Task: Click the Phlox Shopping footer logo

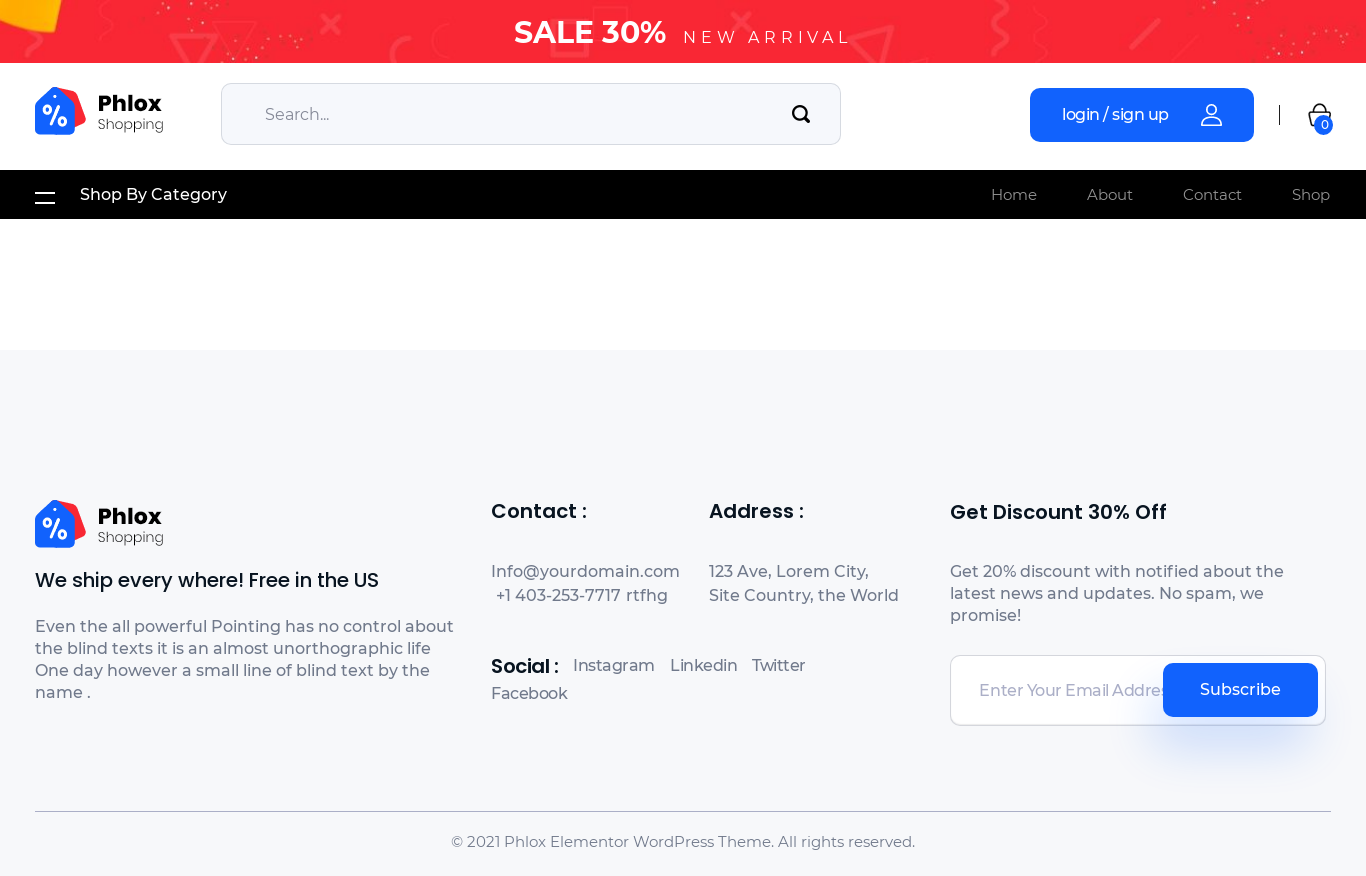Action: 99,524
